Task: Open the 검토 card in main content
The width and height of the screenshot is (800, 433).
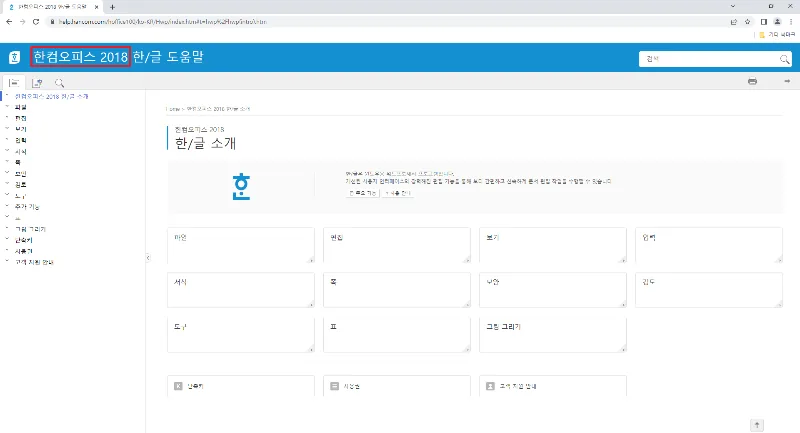Action: 709,290
